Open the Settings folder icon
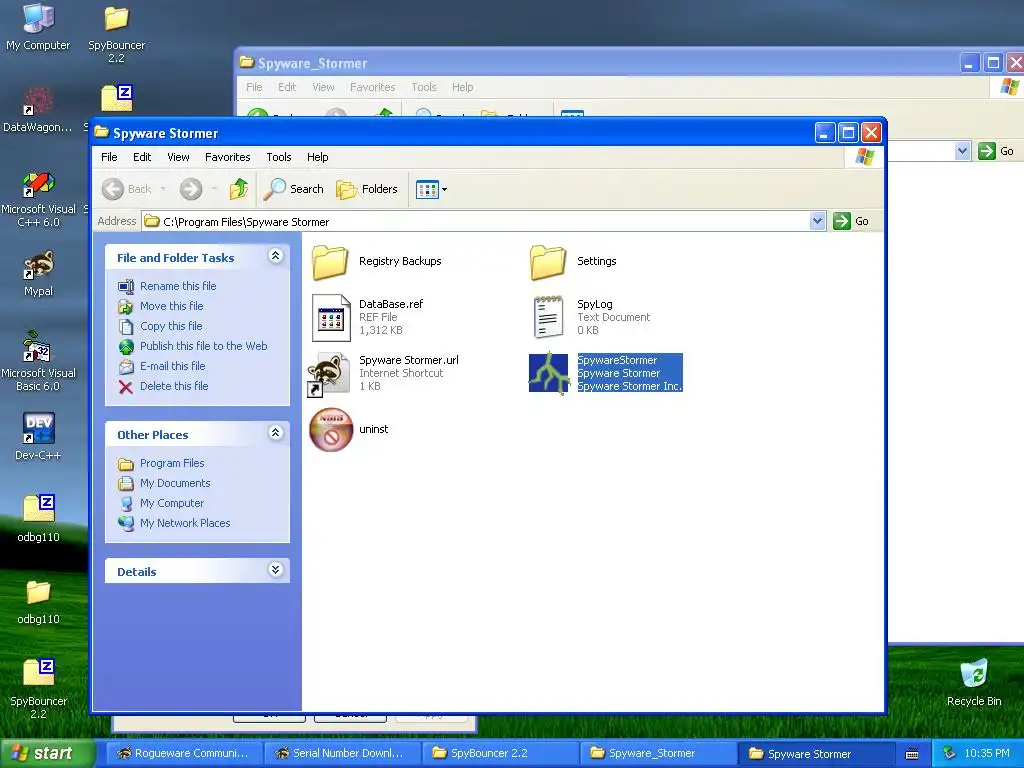 [x=548, y=261]
